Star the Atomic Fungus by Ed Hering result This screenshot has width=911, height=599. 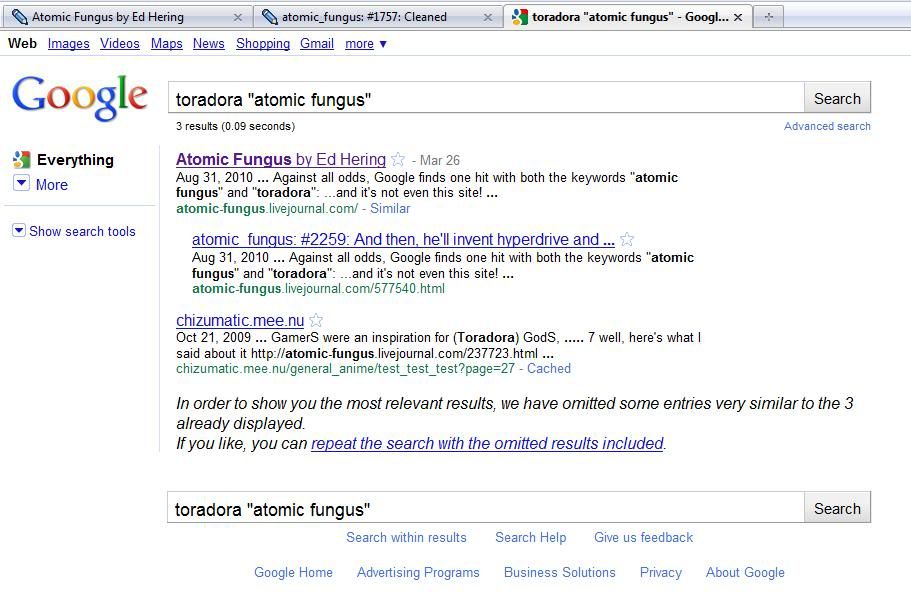tap(398, 159)
